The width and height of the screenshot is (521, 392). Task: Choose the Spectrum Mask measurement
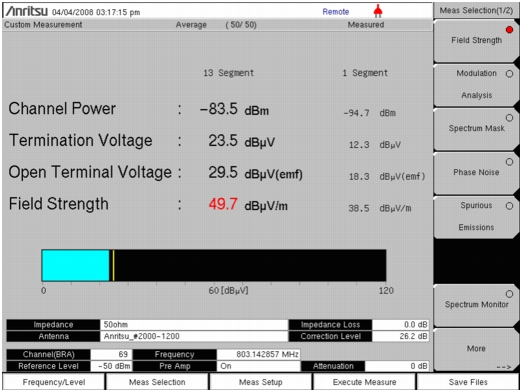[476, 128]
